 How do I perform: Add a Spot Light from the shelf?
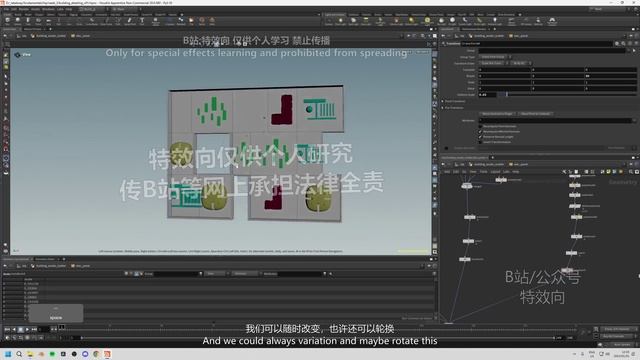353,21
